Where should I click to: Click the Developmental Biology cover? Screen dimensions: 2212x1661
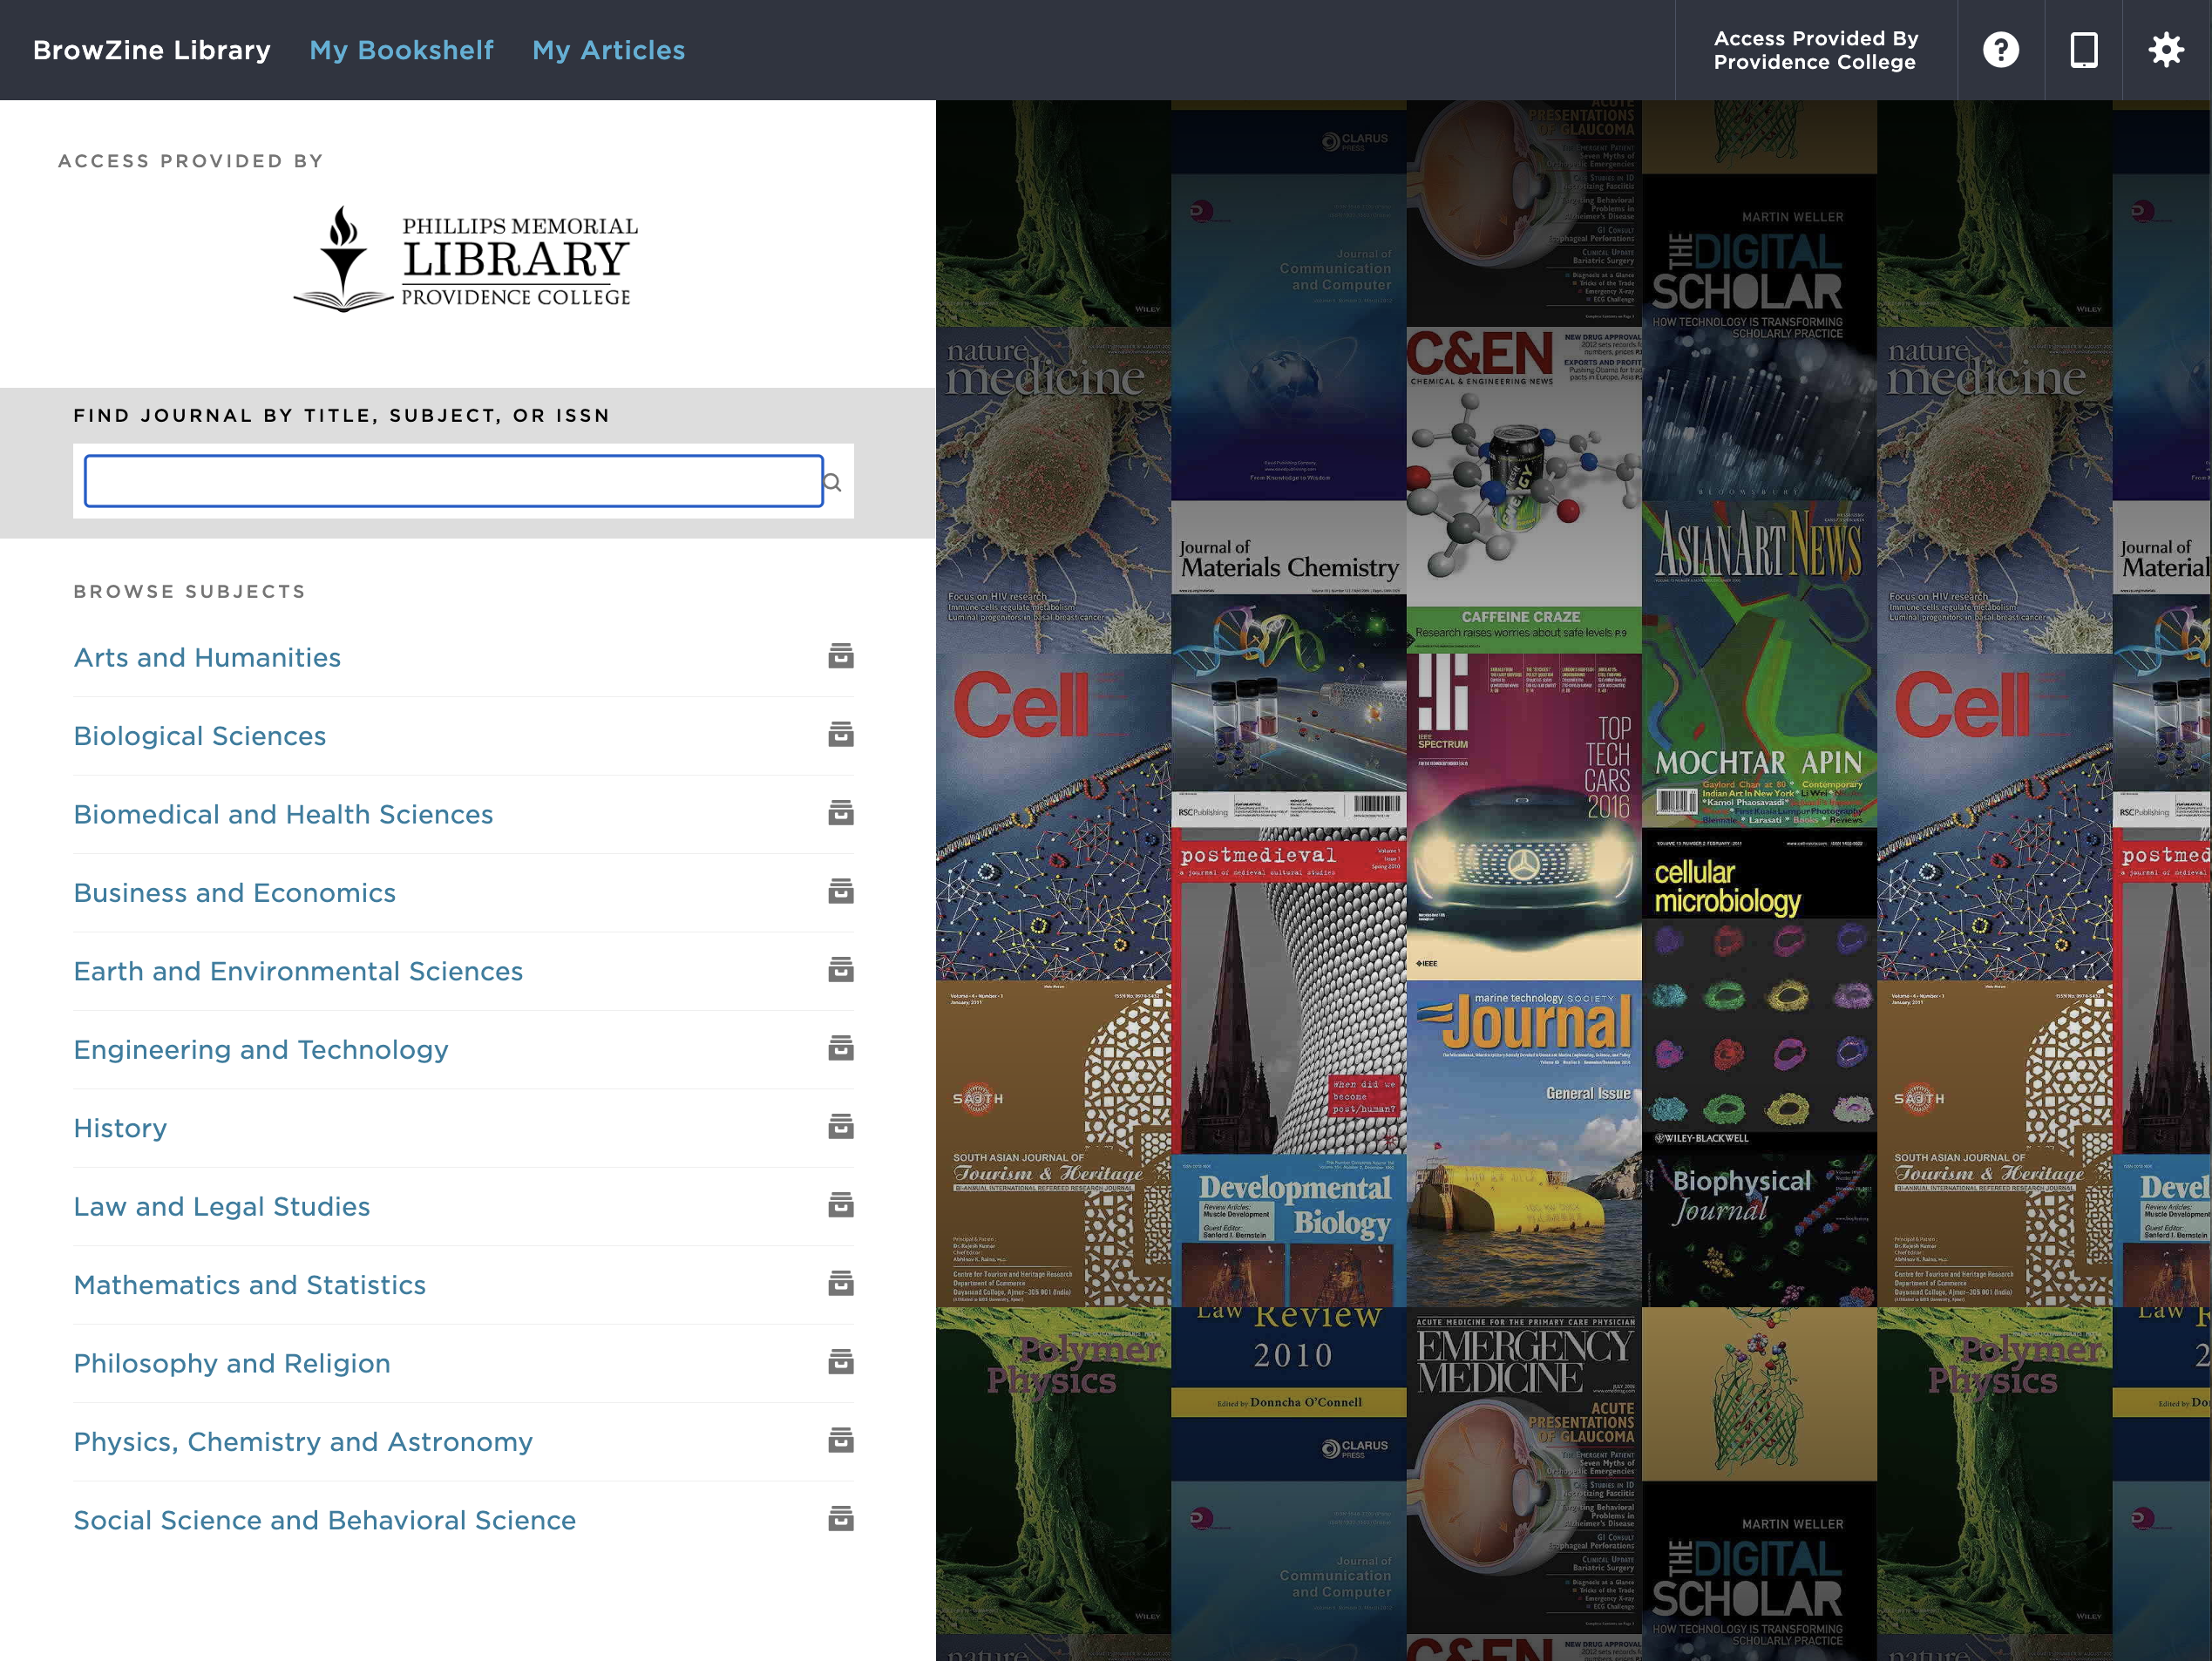coord(1288,1230)
